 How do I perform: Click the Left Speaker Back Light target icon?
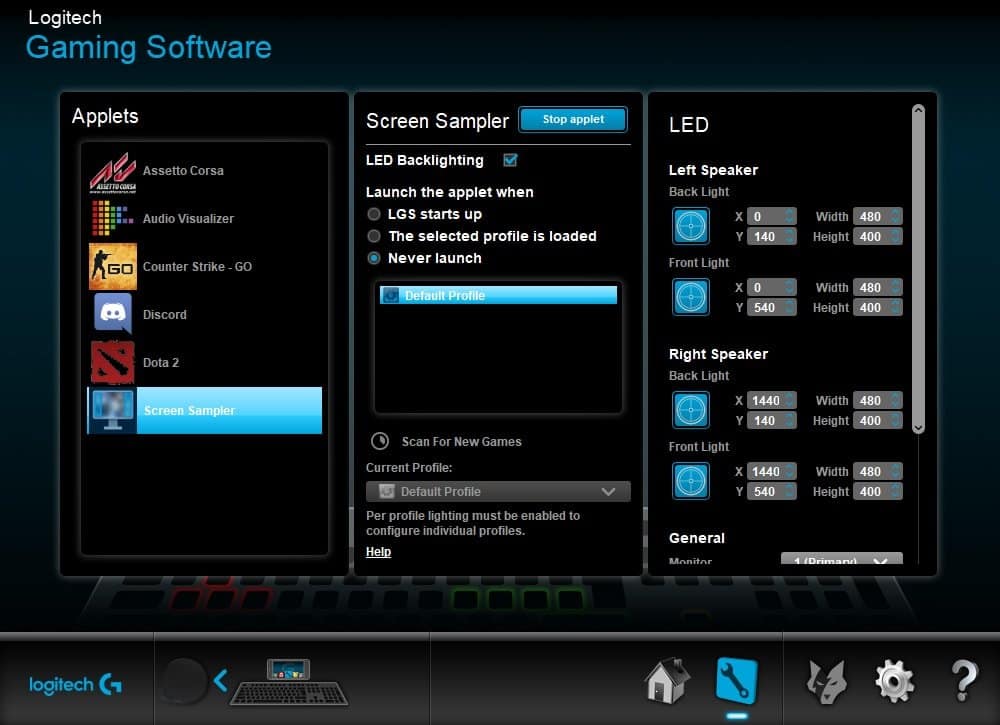(690, 226)
